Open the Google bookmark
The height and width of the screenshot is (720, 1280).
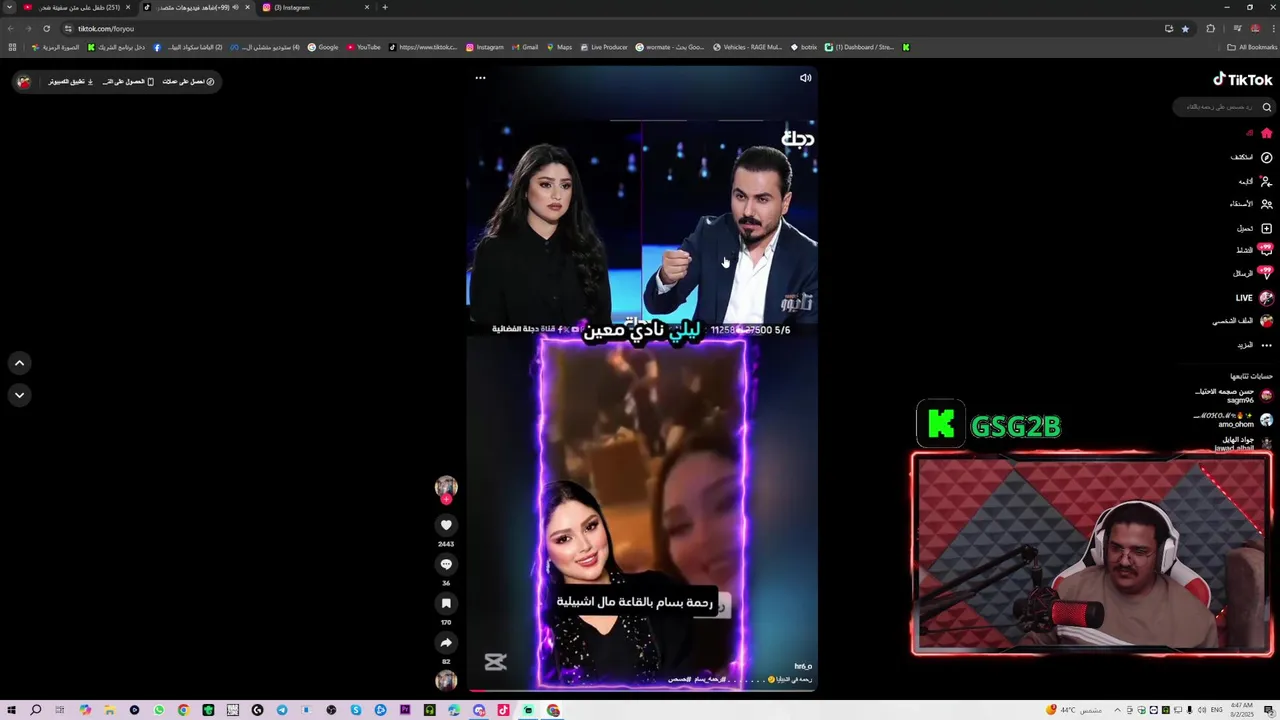tap(323, 47)
